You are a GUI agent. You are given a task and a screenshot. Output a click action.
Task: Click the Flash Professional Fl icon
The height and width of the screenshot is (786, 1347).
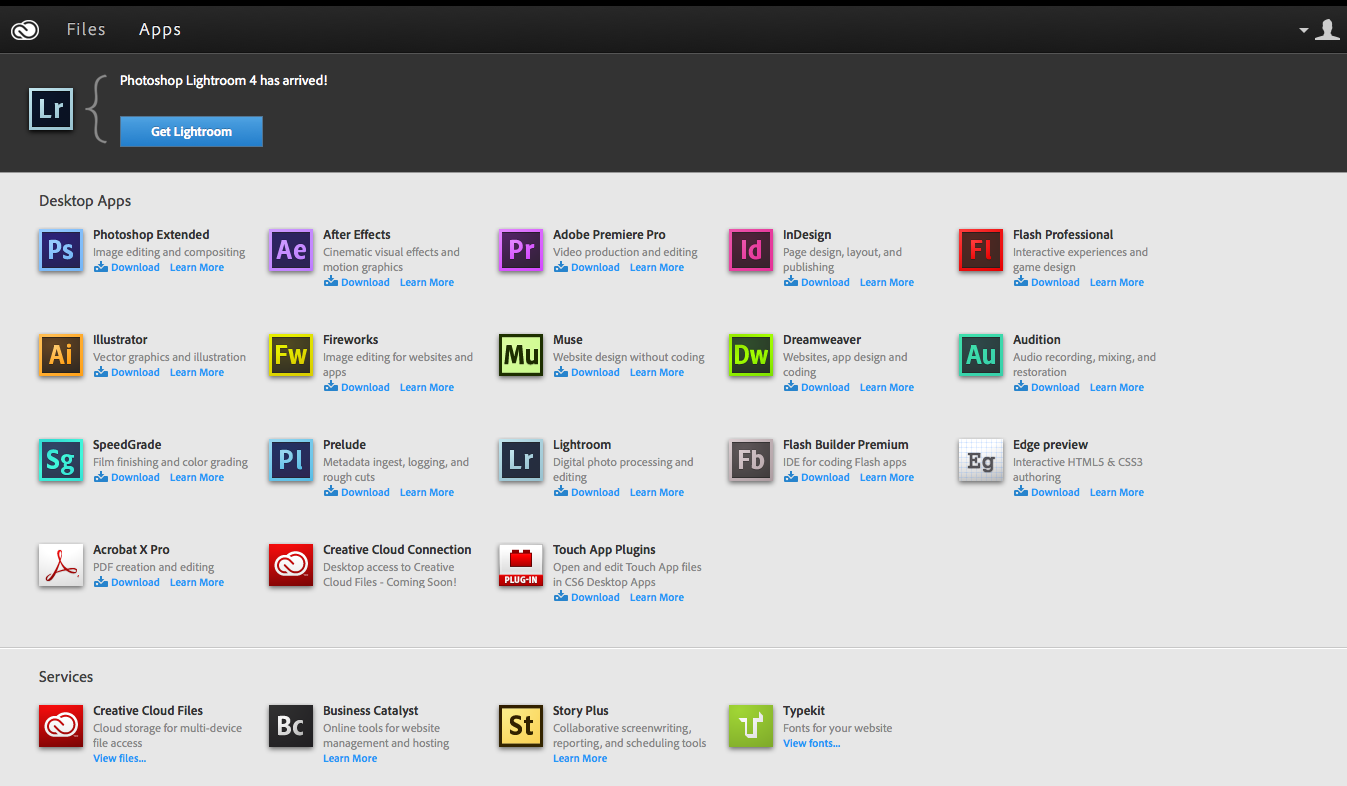(x=981, y=250)
